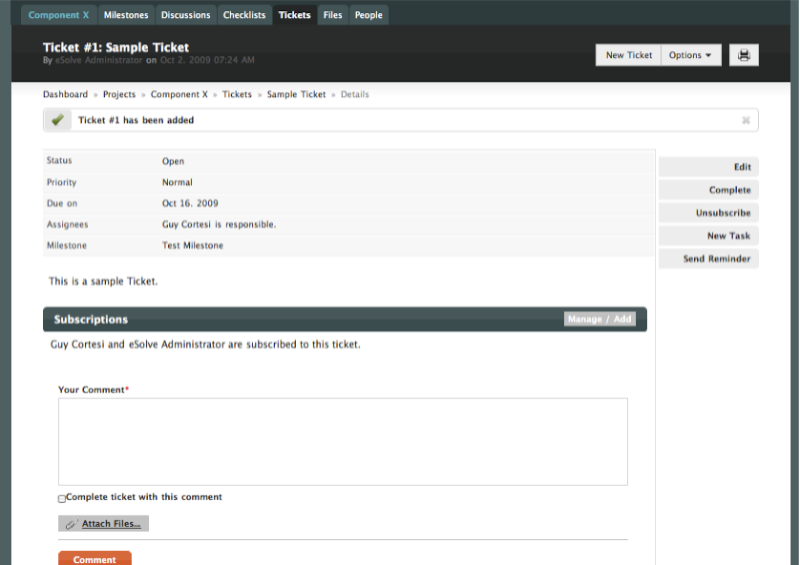Go to the Discussions tab
This screenshot has width=800, height=565.
[186, 15]
